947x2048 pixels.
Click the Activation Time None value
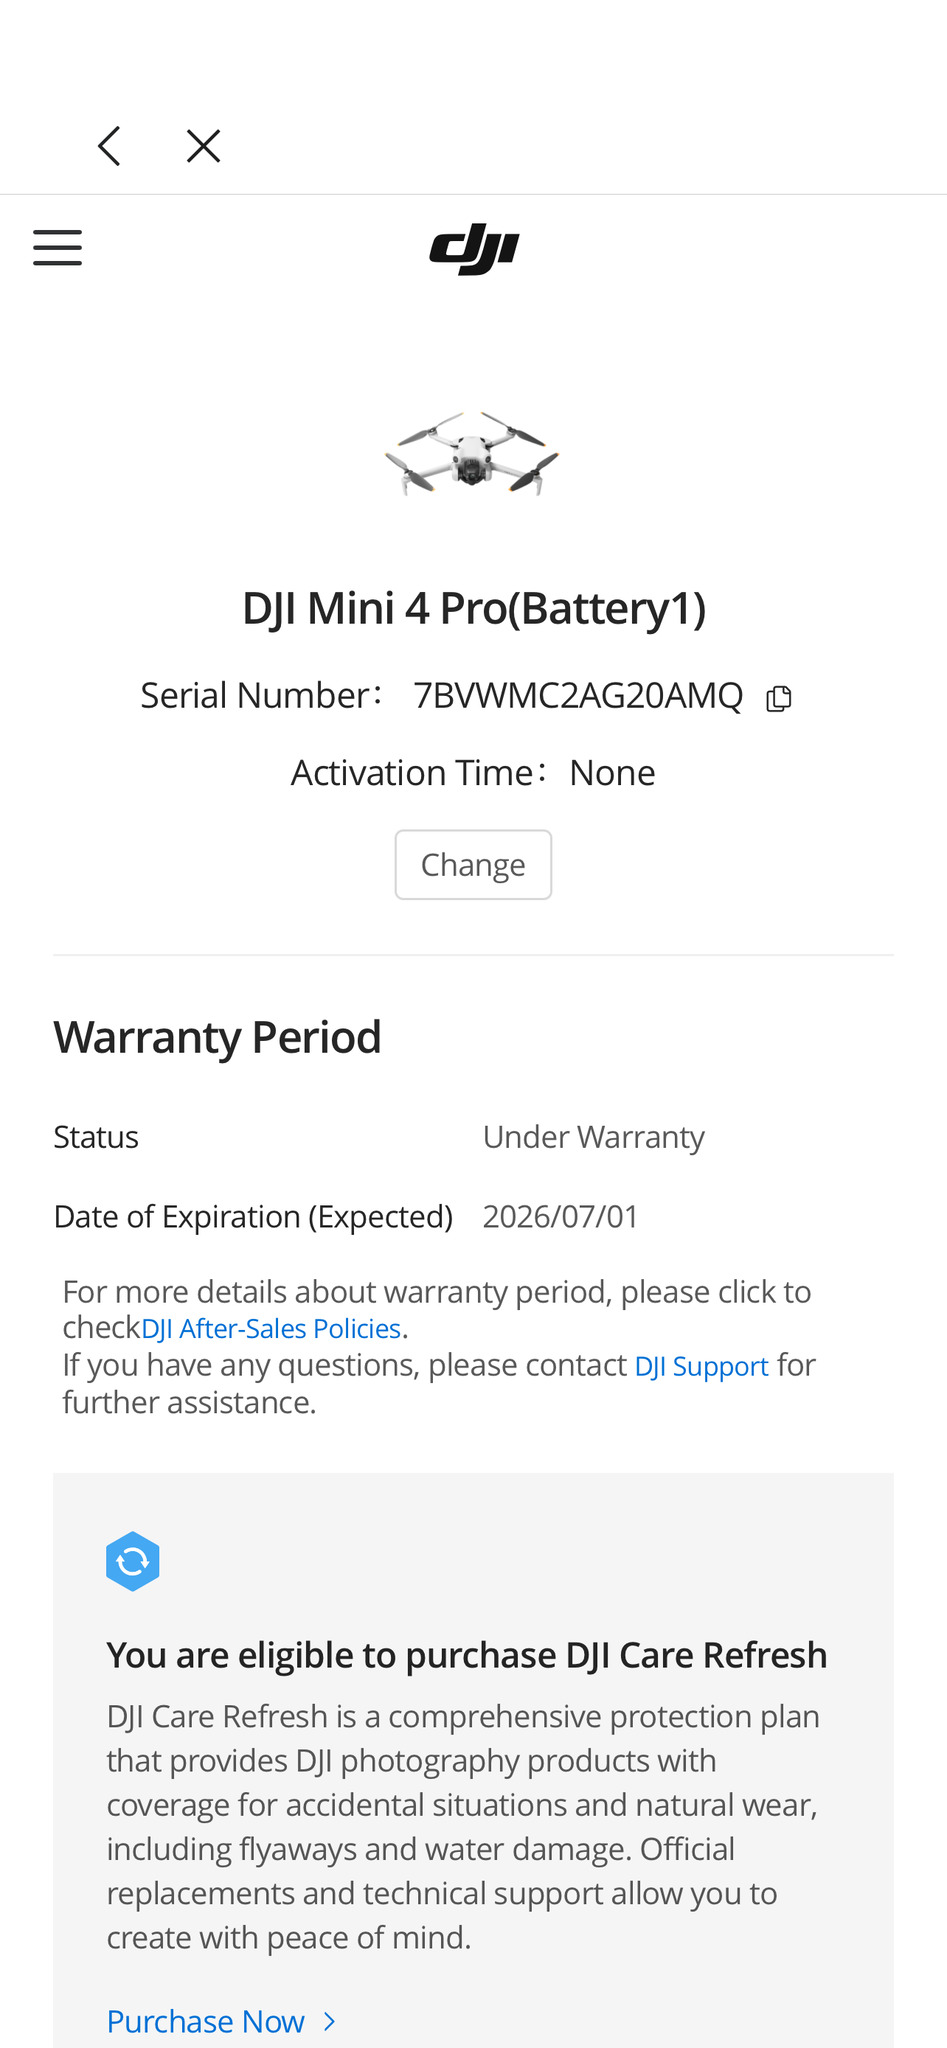point(612,773)
